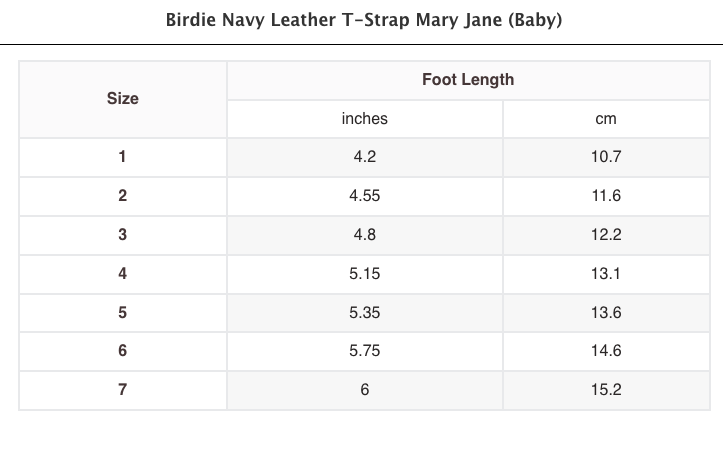The height and width of the screenshot is (455, 723).
Task: Click size 1 row label
Action: (122, 157)
